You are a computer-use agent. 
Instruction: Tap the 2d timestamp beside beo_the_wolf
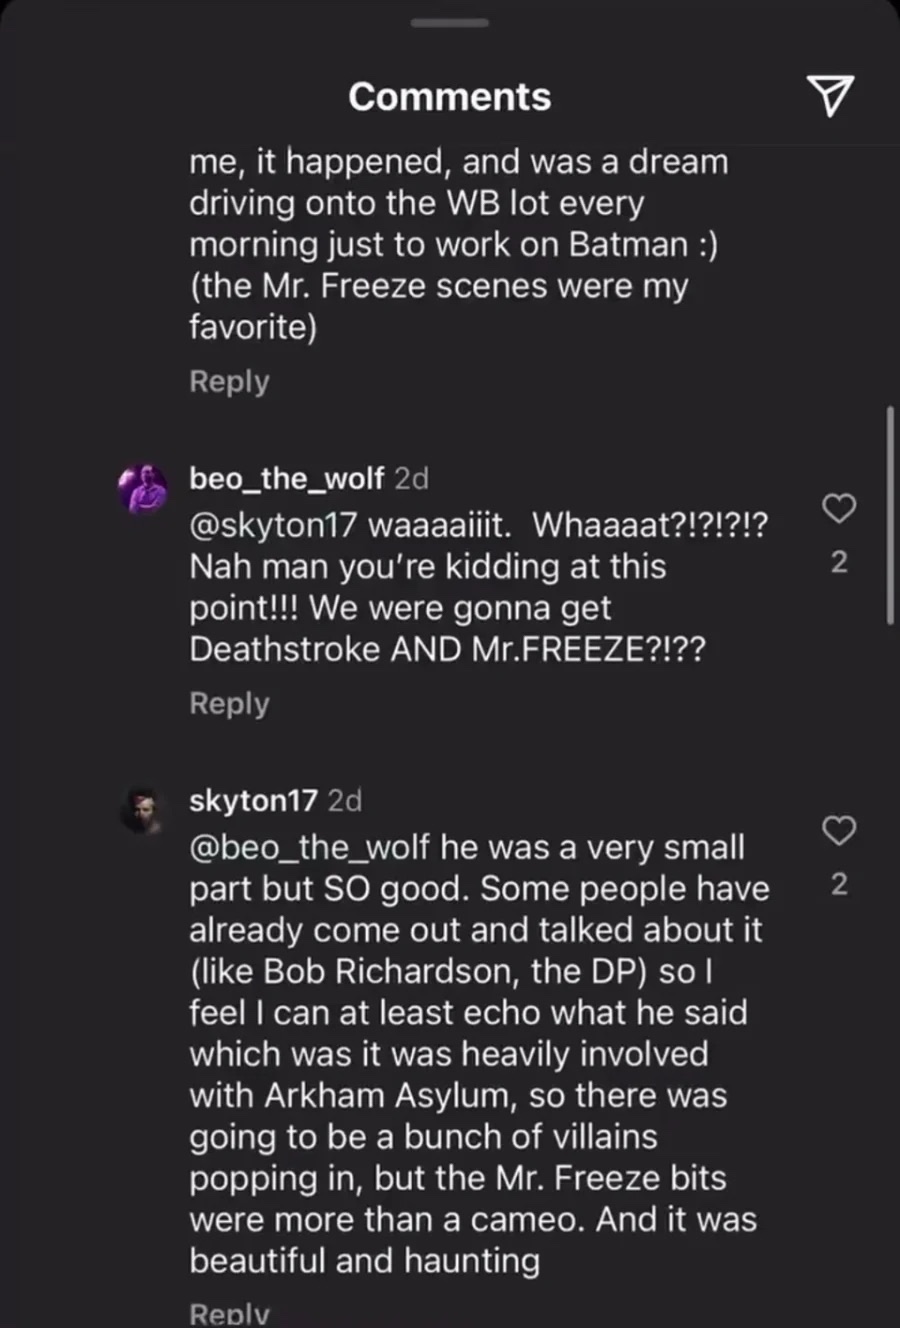[x=412, y=478]
